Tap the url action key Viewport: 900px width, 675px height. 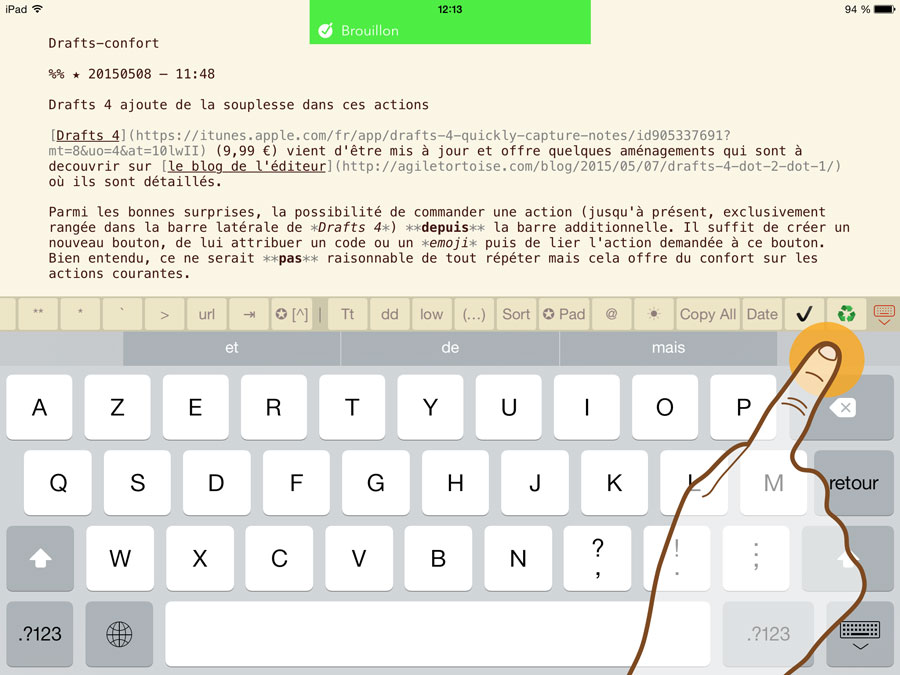tap(206, 314)
